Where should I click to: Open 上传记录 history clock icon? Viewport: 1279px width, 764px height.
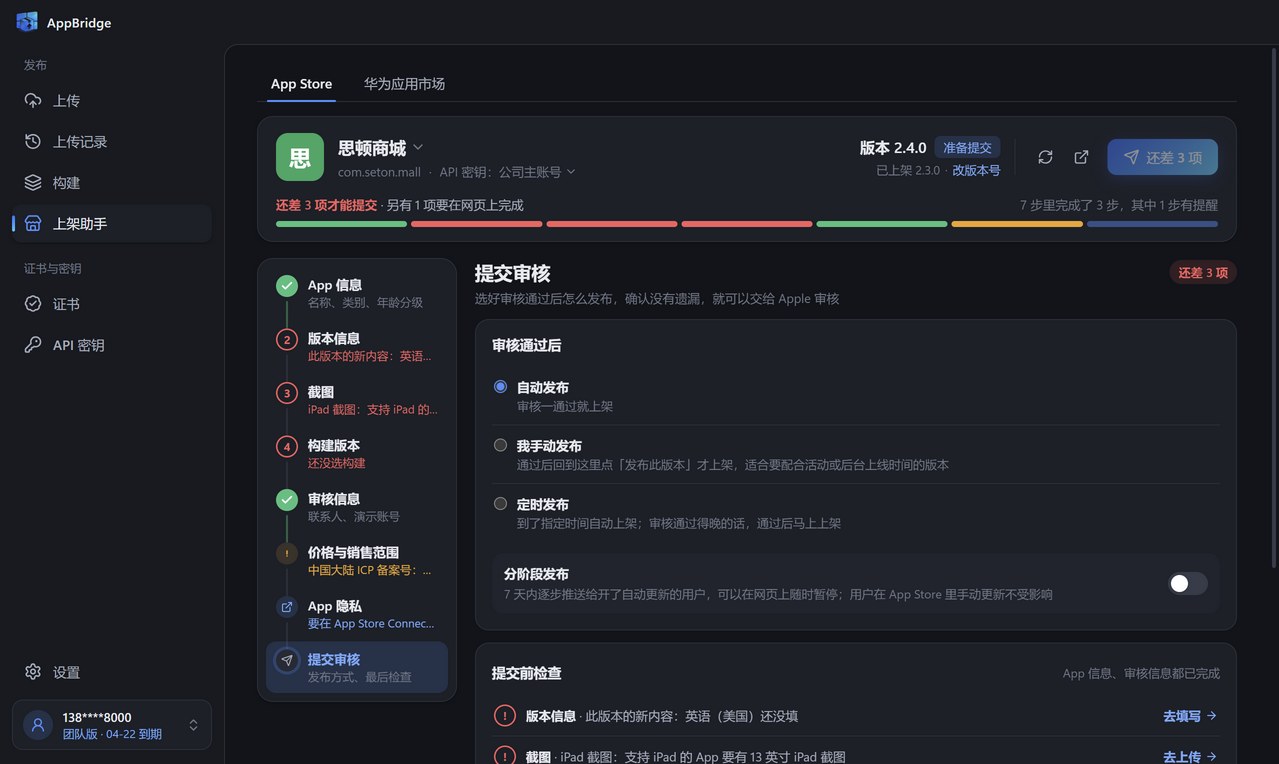point(33,142)
